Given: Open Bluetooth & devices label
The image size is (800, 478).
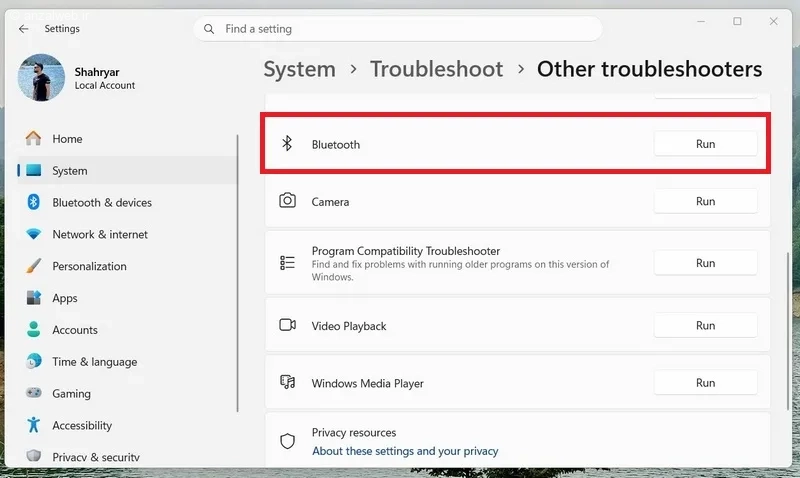Looking at the screenshot, I should click(102, 203).
